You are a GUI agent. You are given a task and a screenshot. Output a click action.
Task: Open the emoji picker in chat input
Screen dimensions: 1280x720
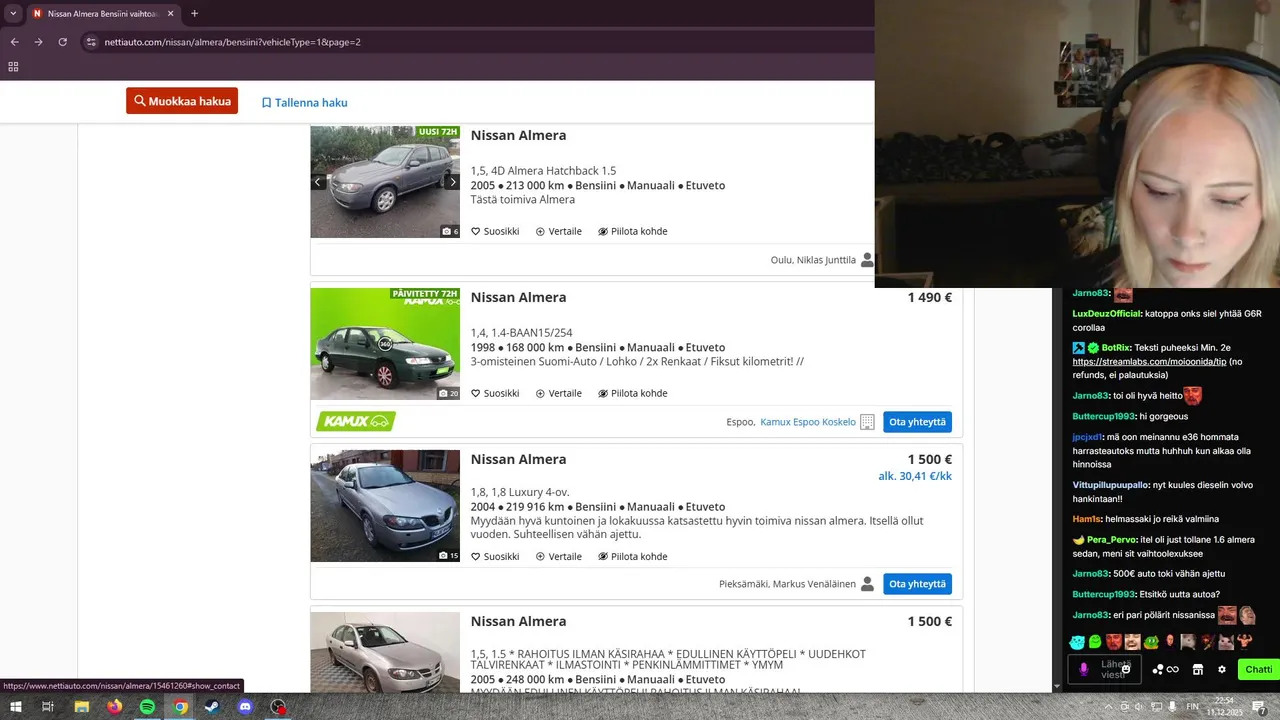pos(1126,669)
